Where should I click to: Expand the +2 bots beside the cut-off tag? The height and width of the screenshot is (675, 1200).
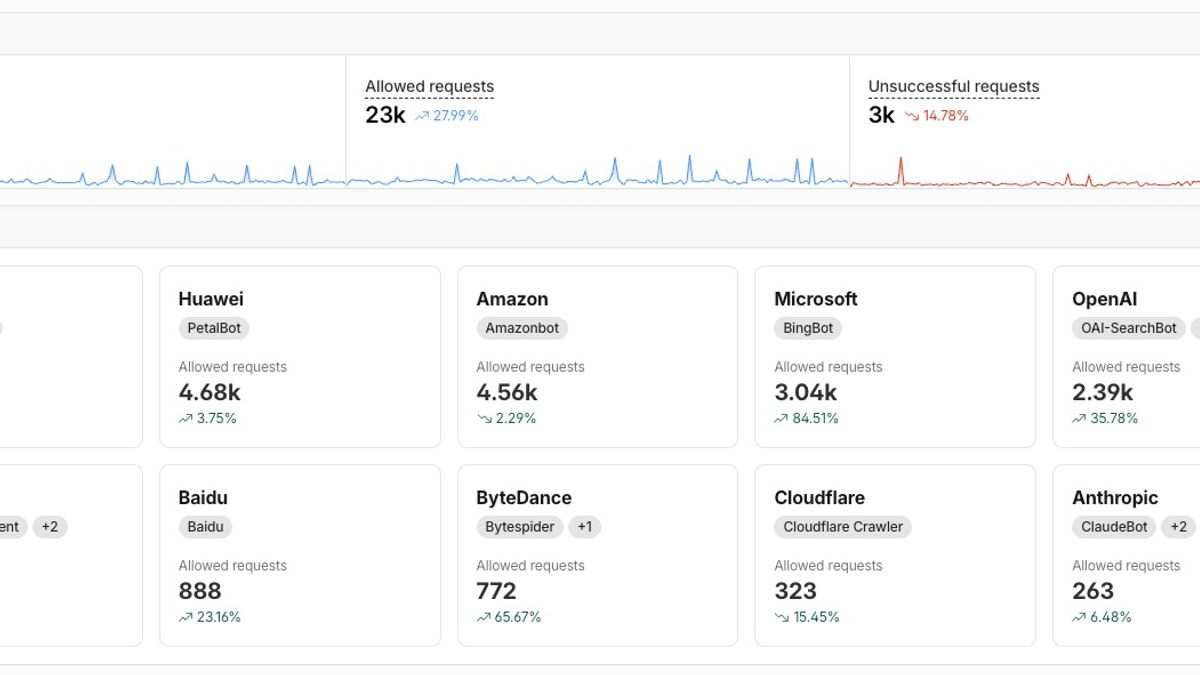50,527
